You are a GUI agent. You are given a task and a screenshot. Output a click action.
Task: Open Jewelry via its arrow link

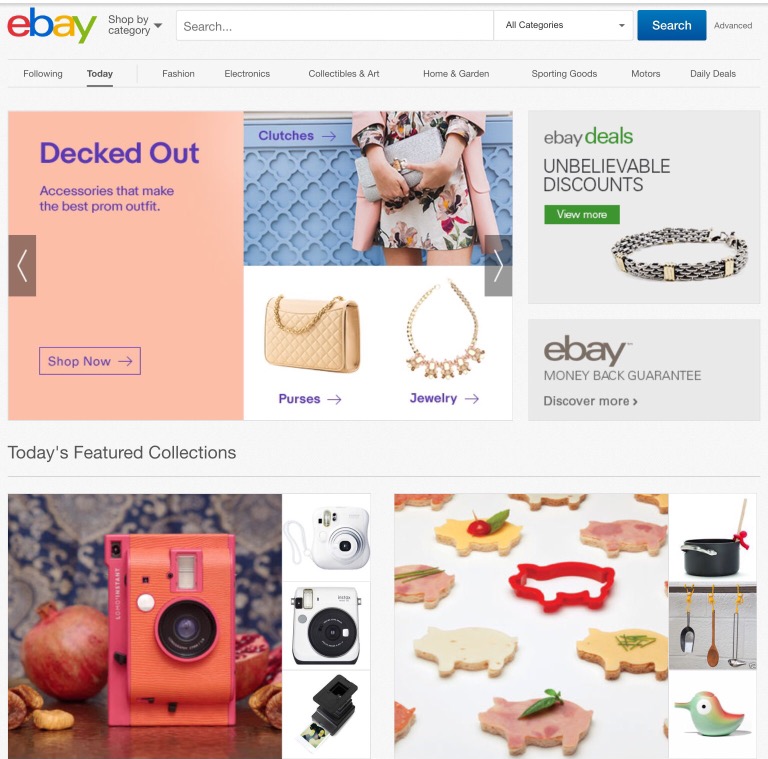(x=444, y=399)
